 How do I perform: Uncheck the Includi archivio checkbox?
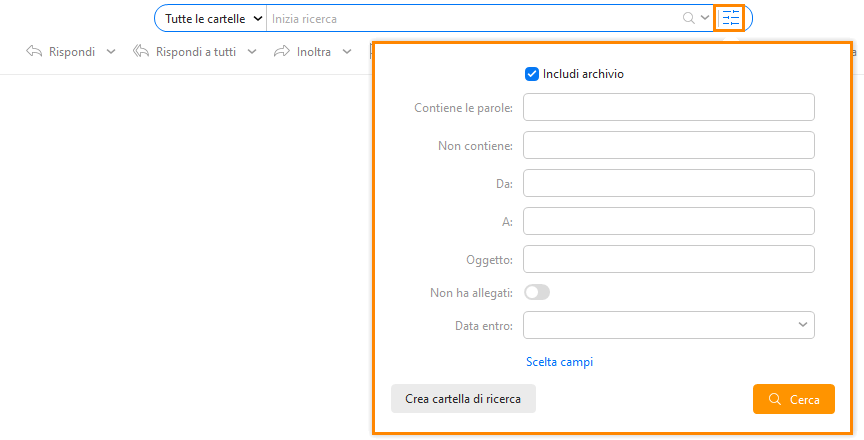coord(532,74)
